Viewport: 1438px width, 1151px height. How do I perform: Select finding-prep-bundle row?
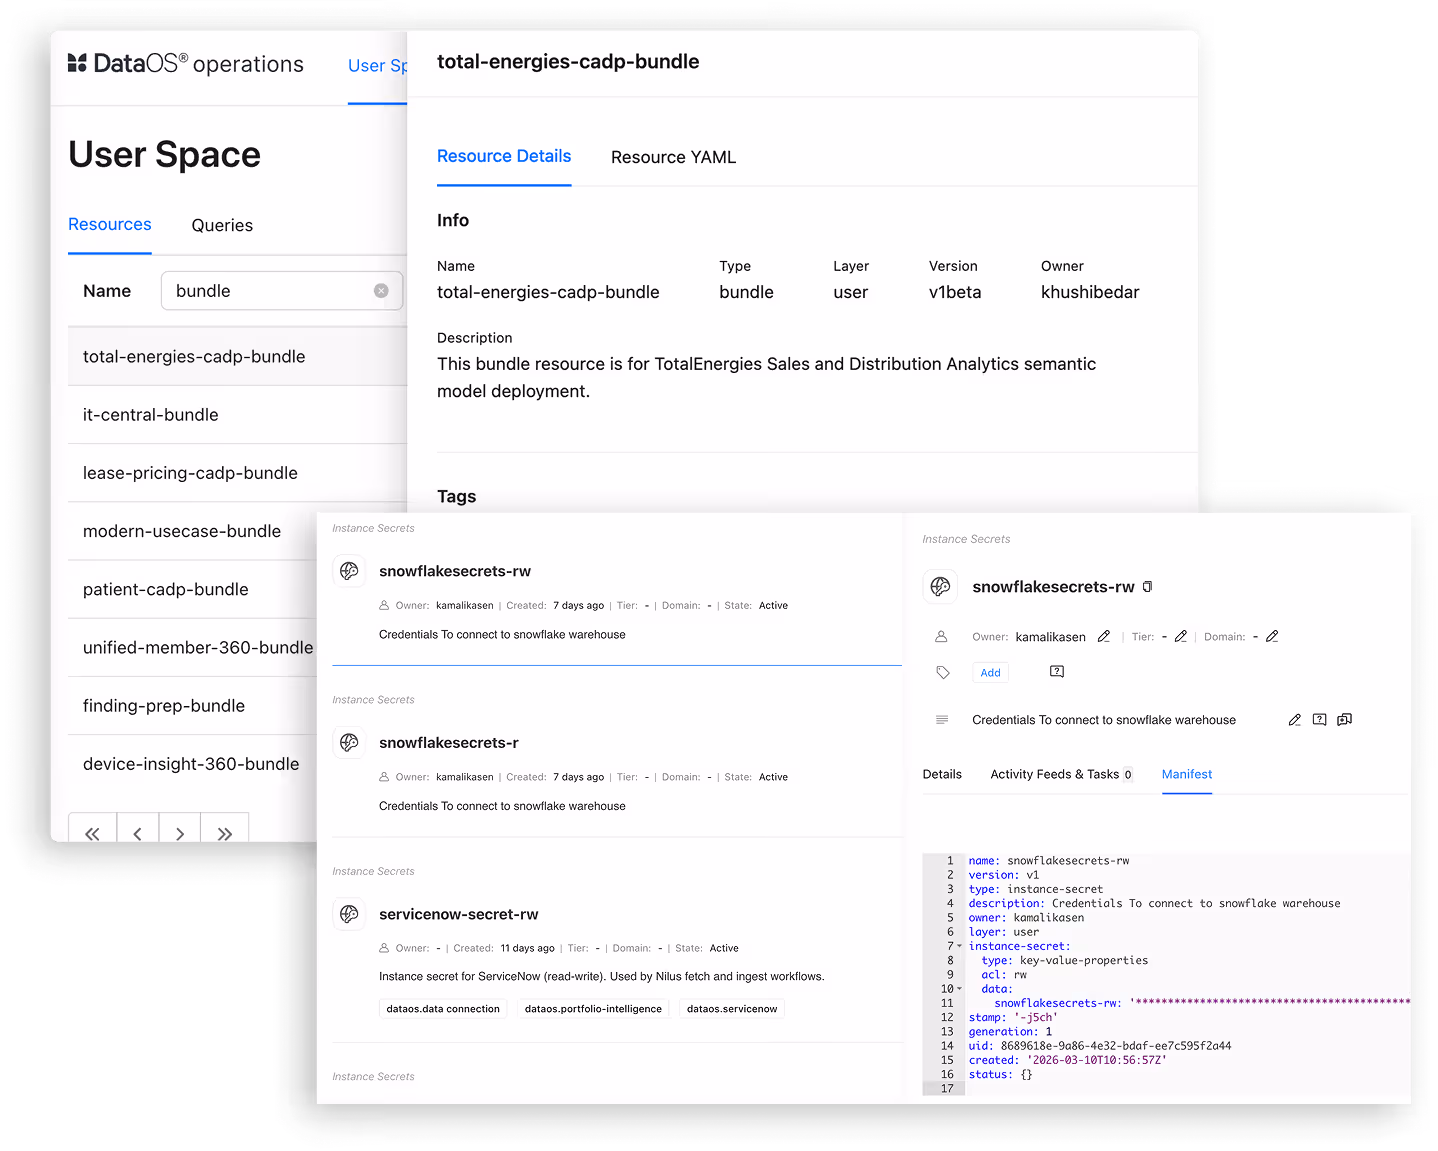(x=193, y=705)
